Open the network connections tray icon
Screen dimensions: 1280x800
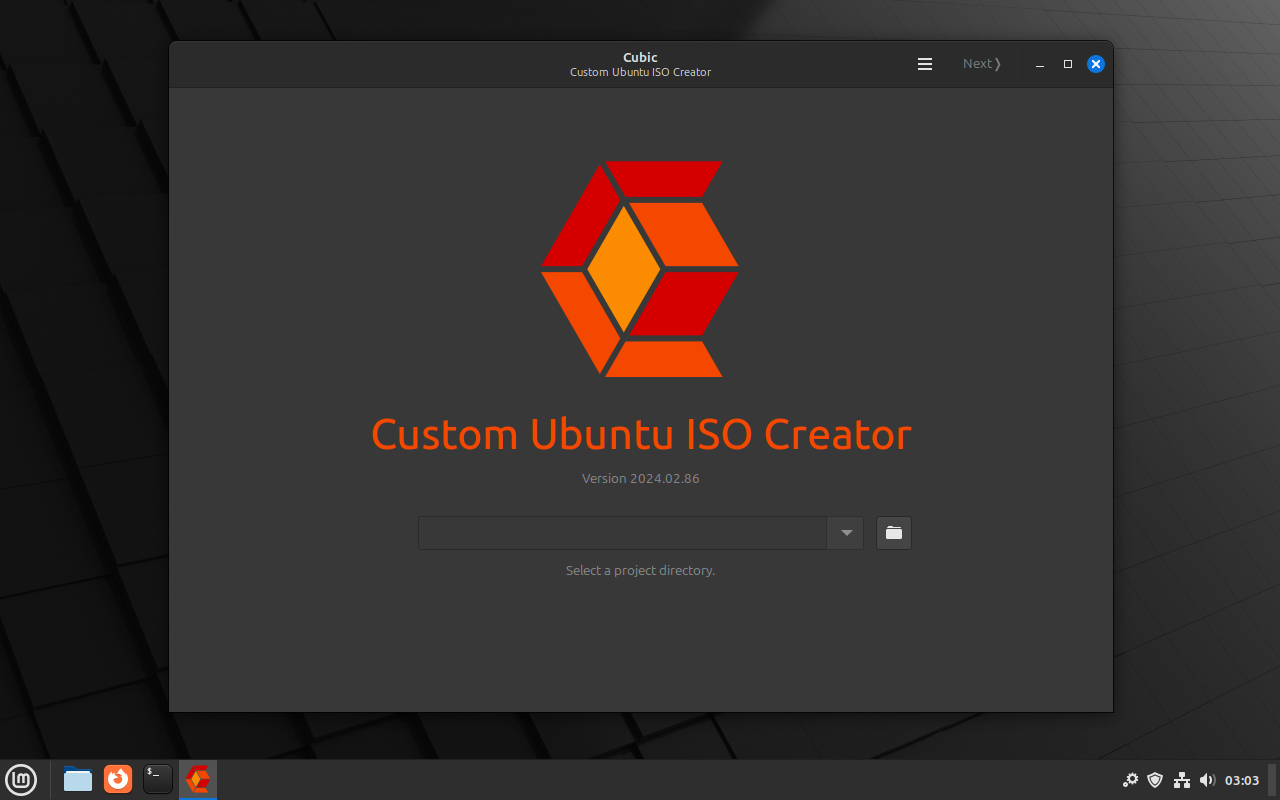(1182, 780)
